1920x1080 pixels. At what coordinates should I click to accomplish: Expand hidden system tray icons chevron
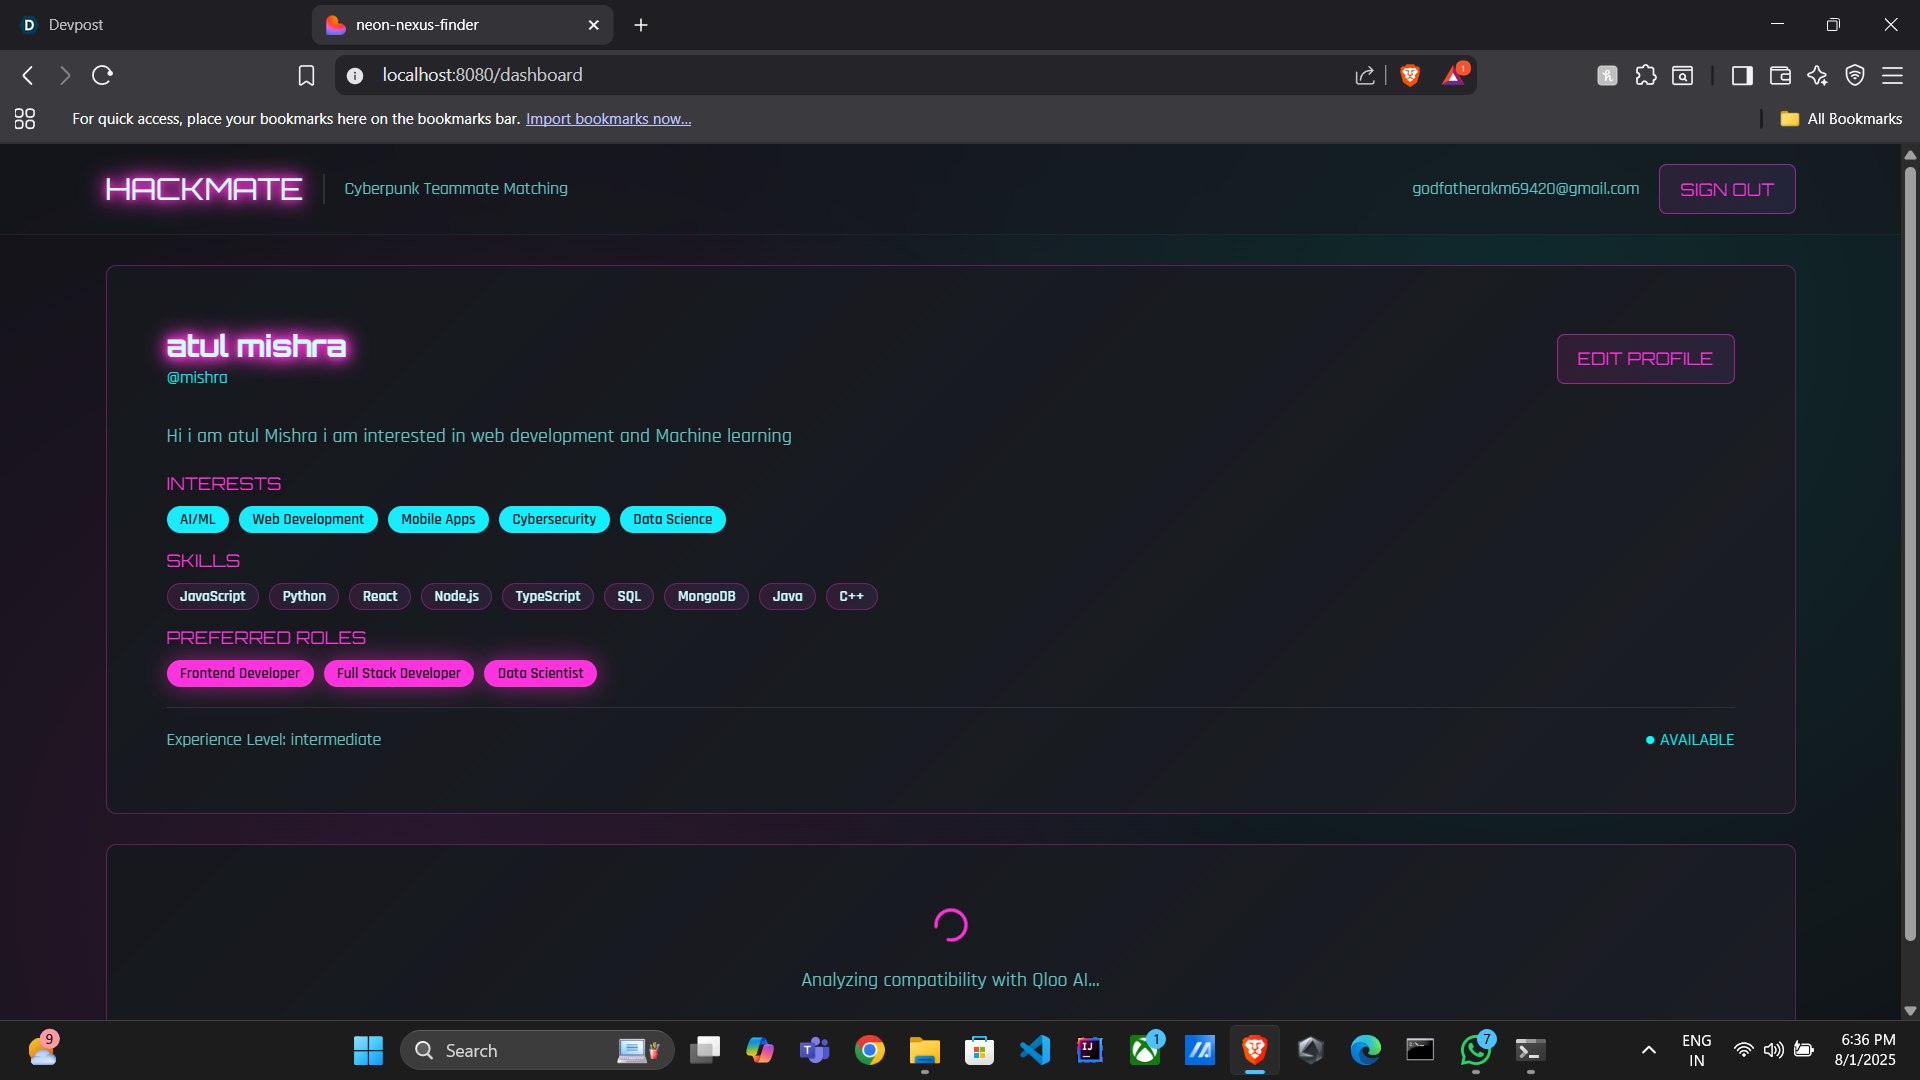pyautogui.click(x=1649, y=1050)
